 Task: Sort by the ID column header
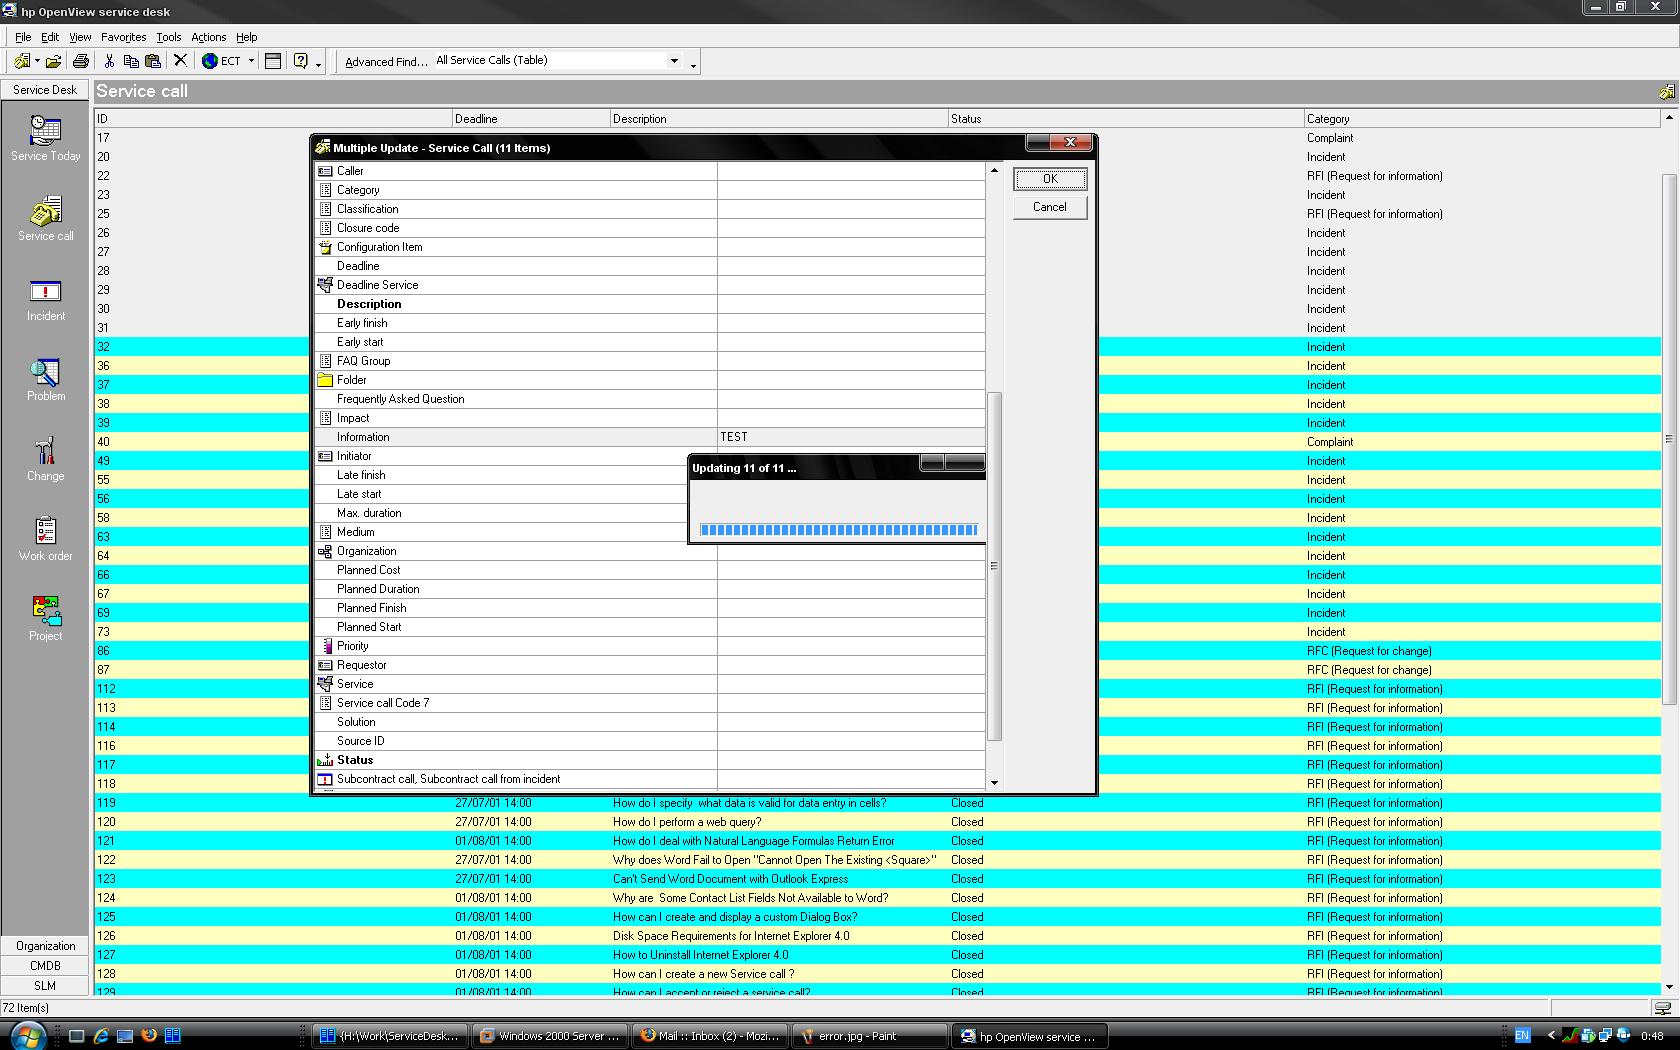click(273, 119)
